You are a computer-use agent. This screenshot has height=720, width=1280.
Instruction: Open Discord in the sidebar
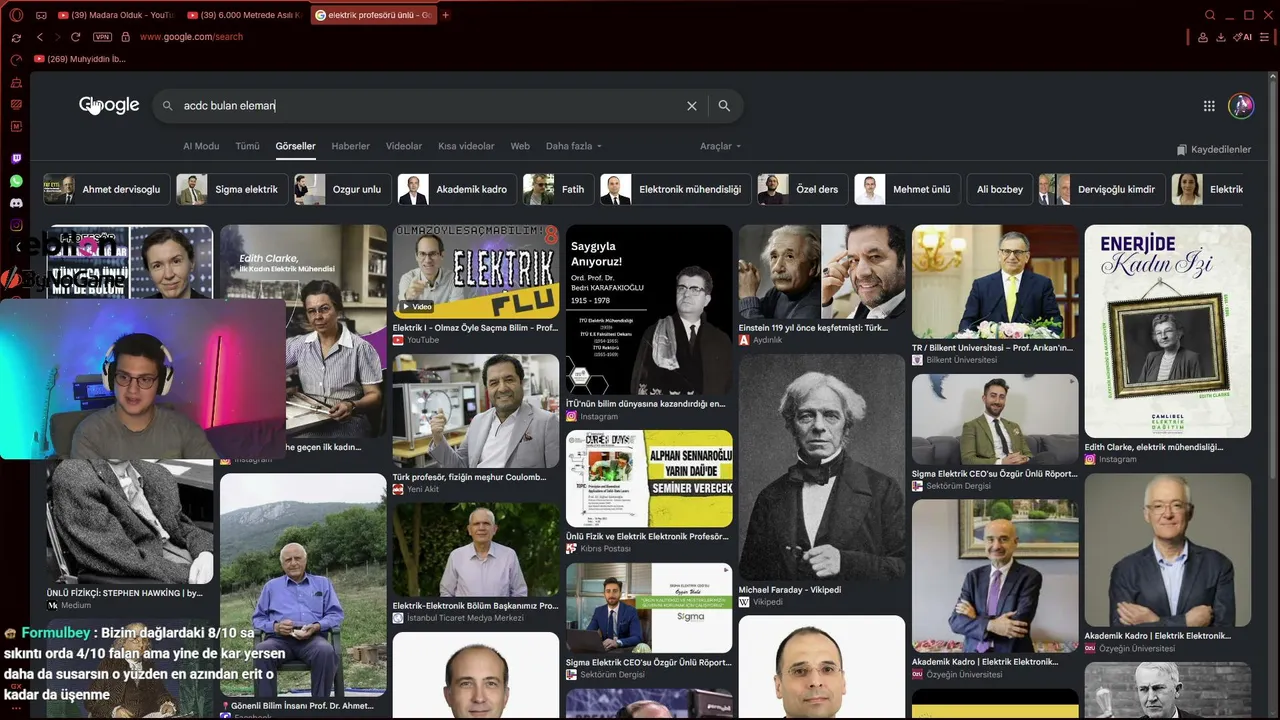(x=16, y=203)
